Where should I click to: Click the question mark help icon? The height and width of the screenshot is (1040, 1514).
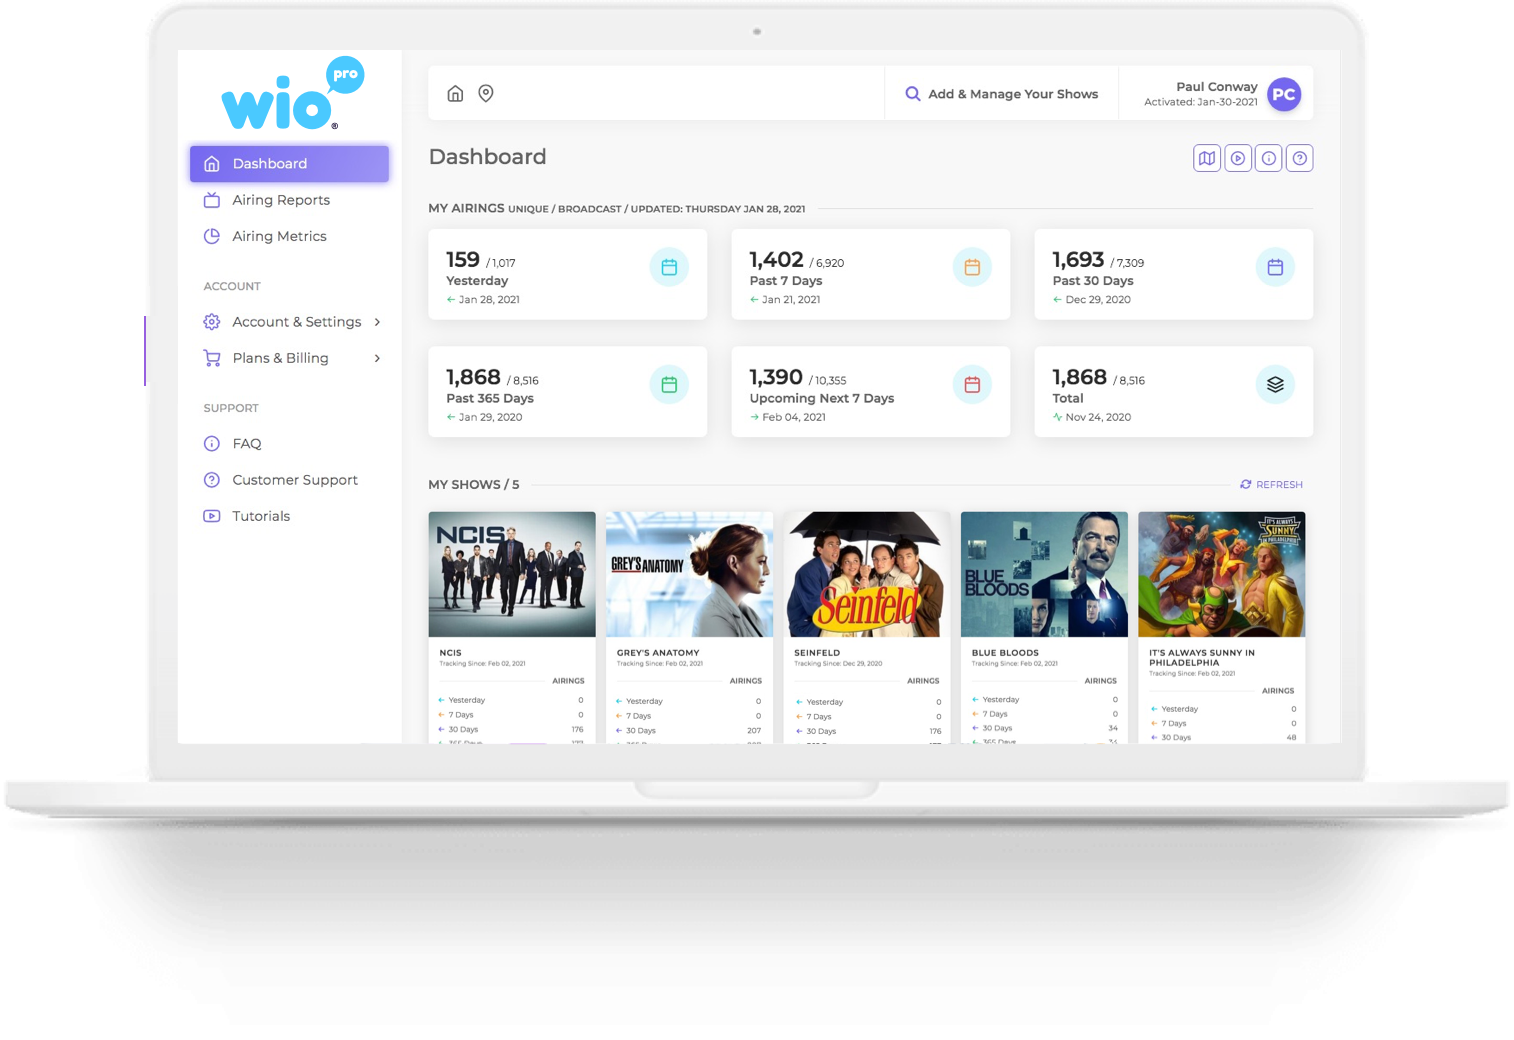tap(1299, 157)
